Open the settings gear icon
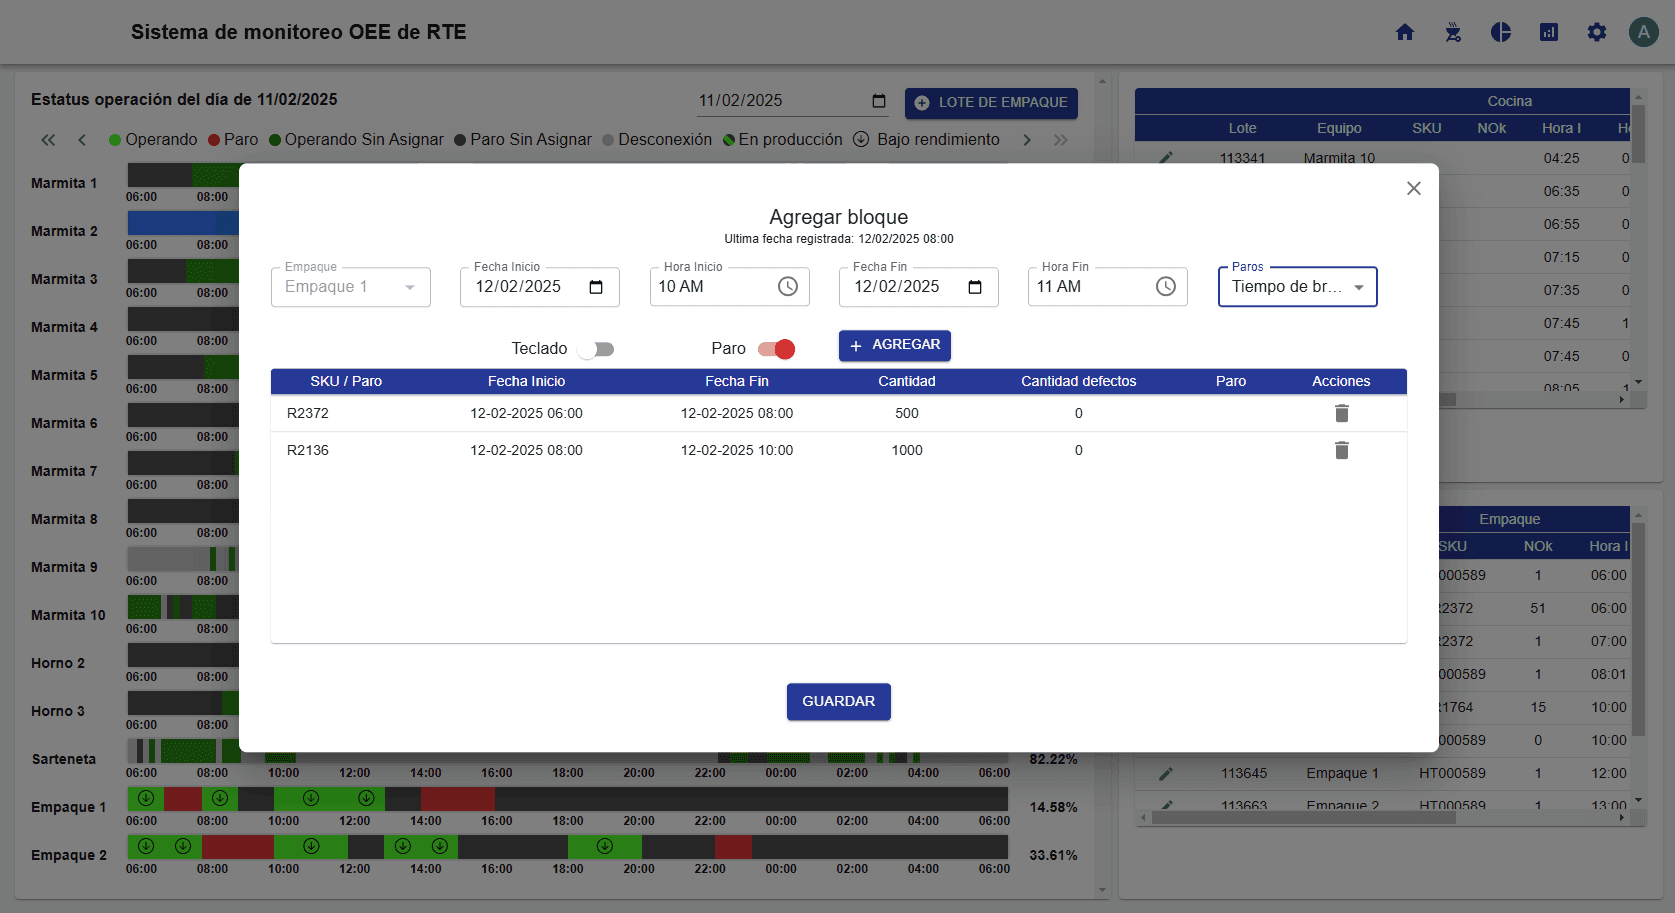The width and height of the screenshot is (1675, 913). 1597,32
